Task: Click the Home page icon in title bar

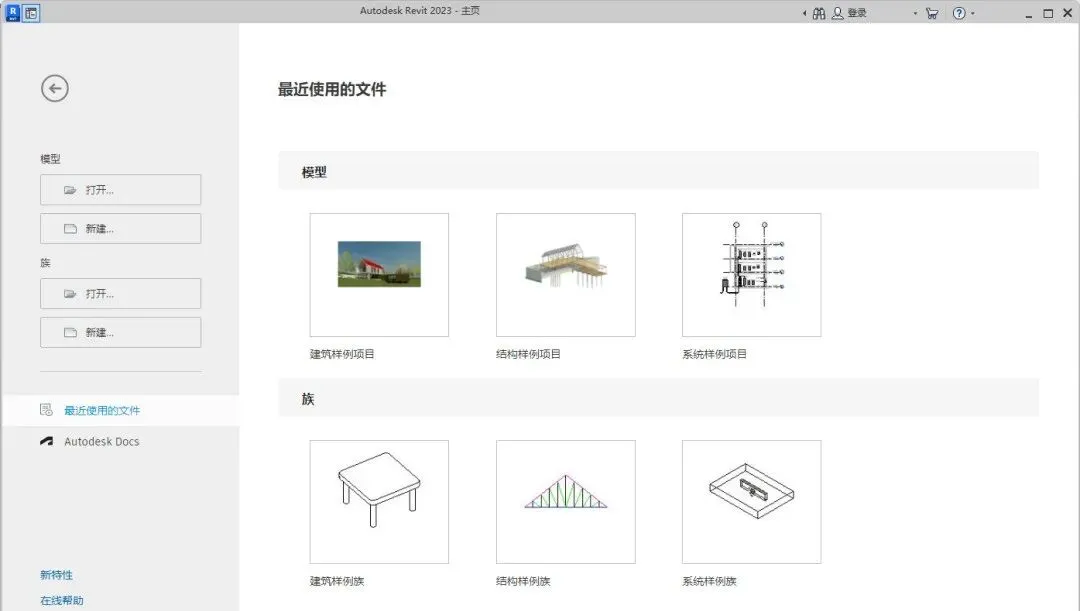Action: [x=31, y=13]
